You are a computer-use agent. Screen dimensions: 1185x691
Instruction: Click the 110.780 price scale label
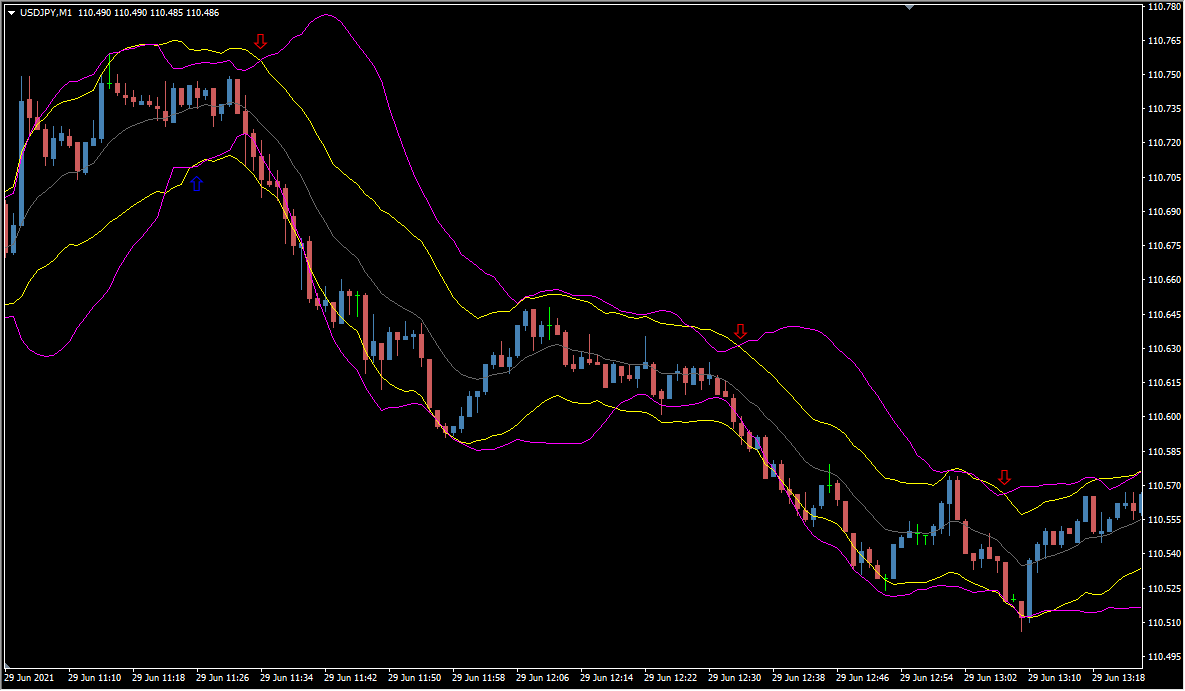pyautogui.click(x=1164, y=7)
